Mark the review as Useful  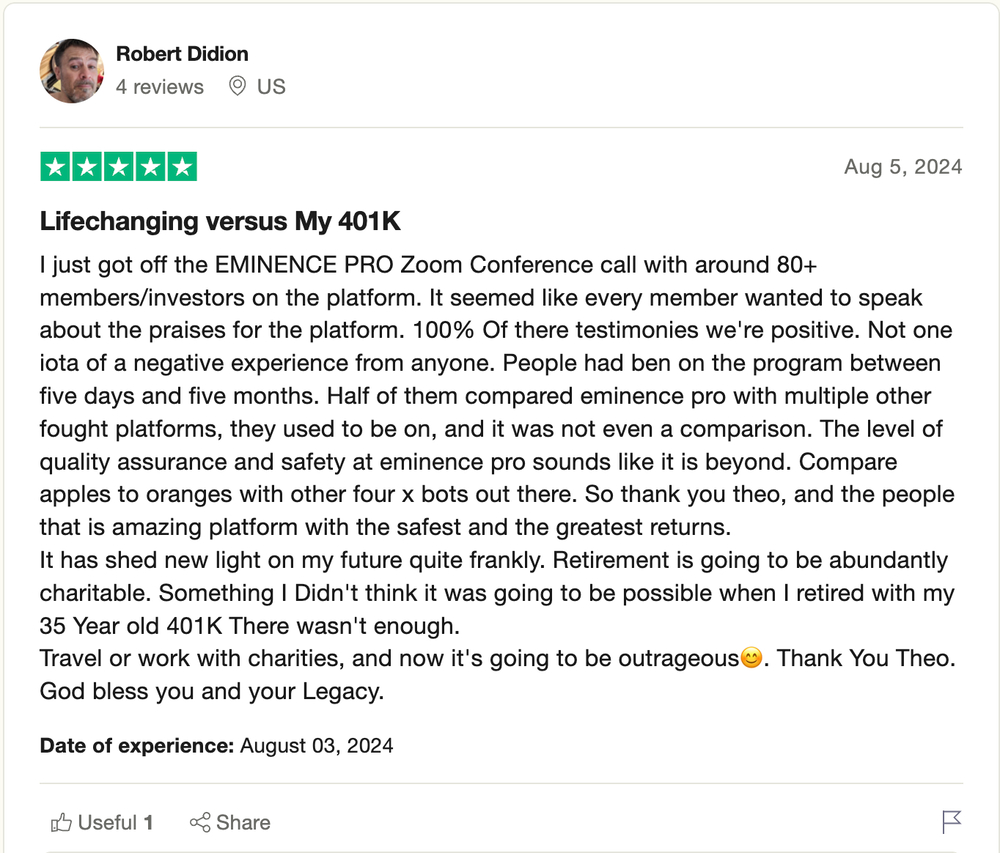[x=102, y=822]
